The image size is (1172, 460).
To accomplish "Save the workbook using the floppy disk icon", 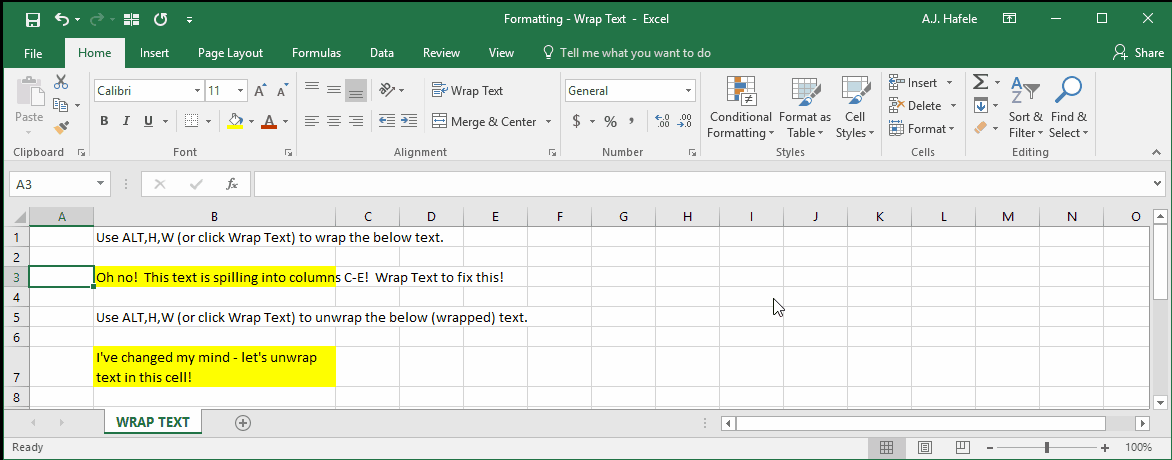I will (x=33, y=19).
